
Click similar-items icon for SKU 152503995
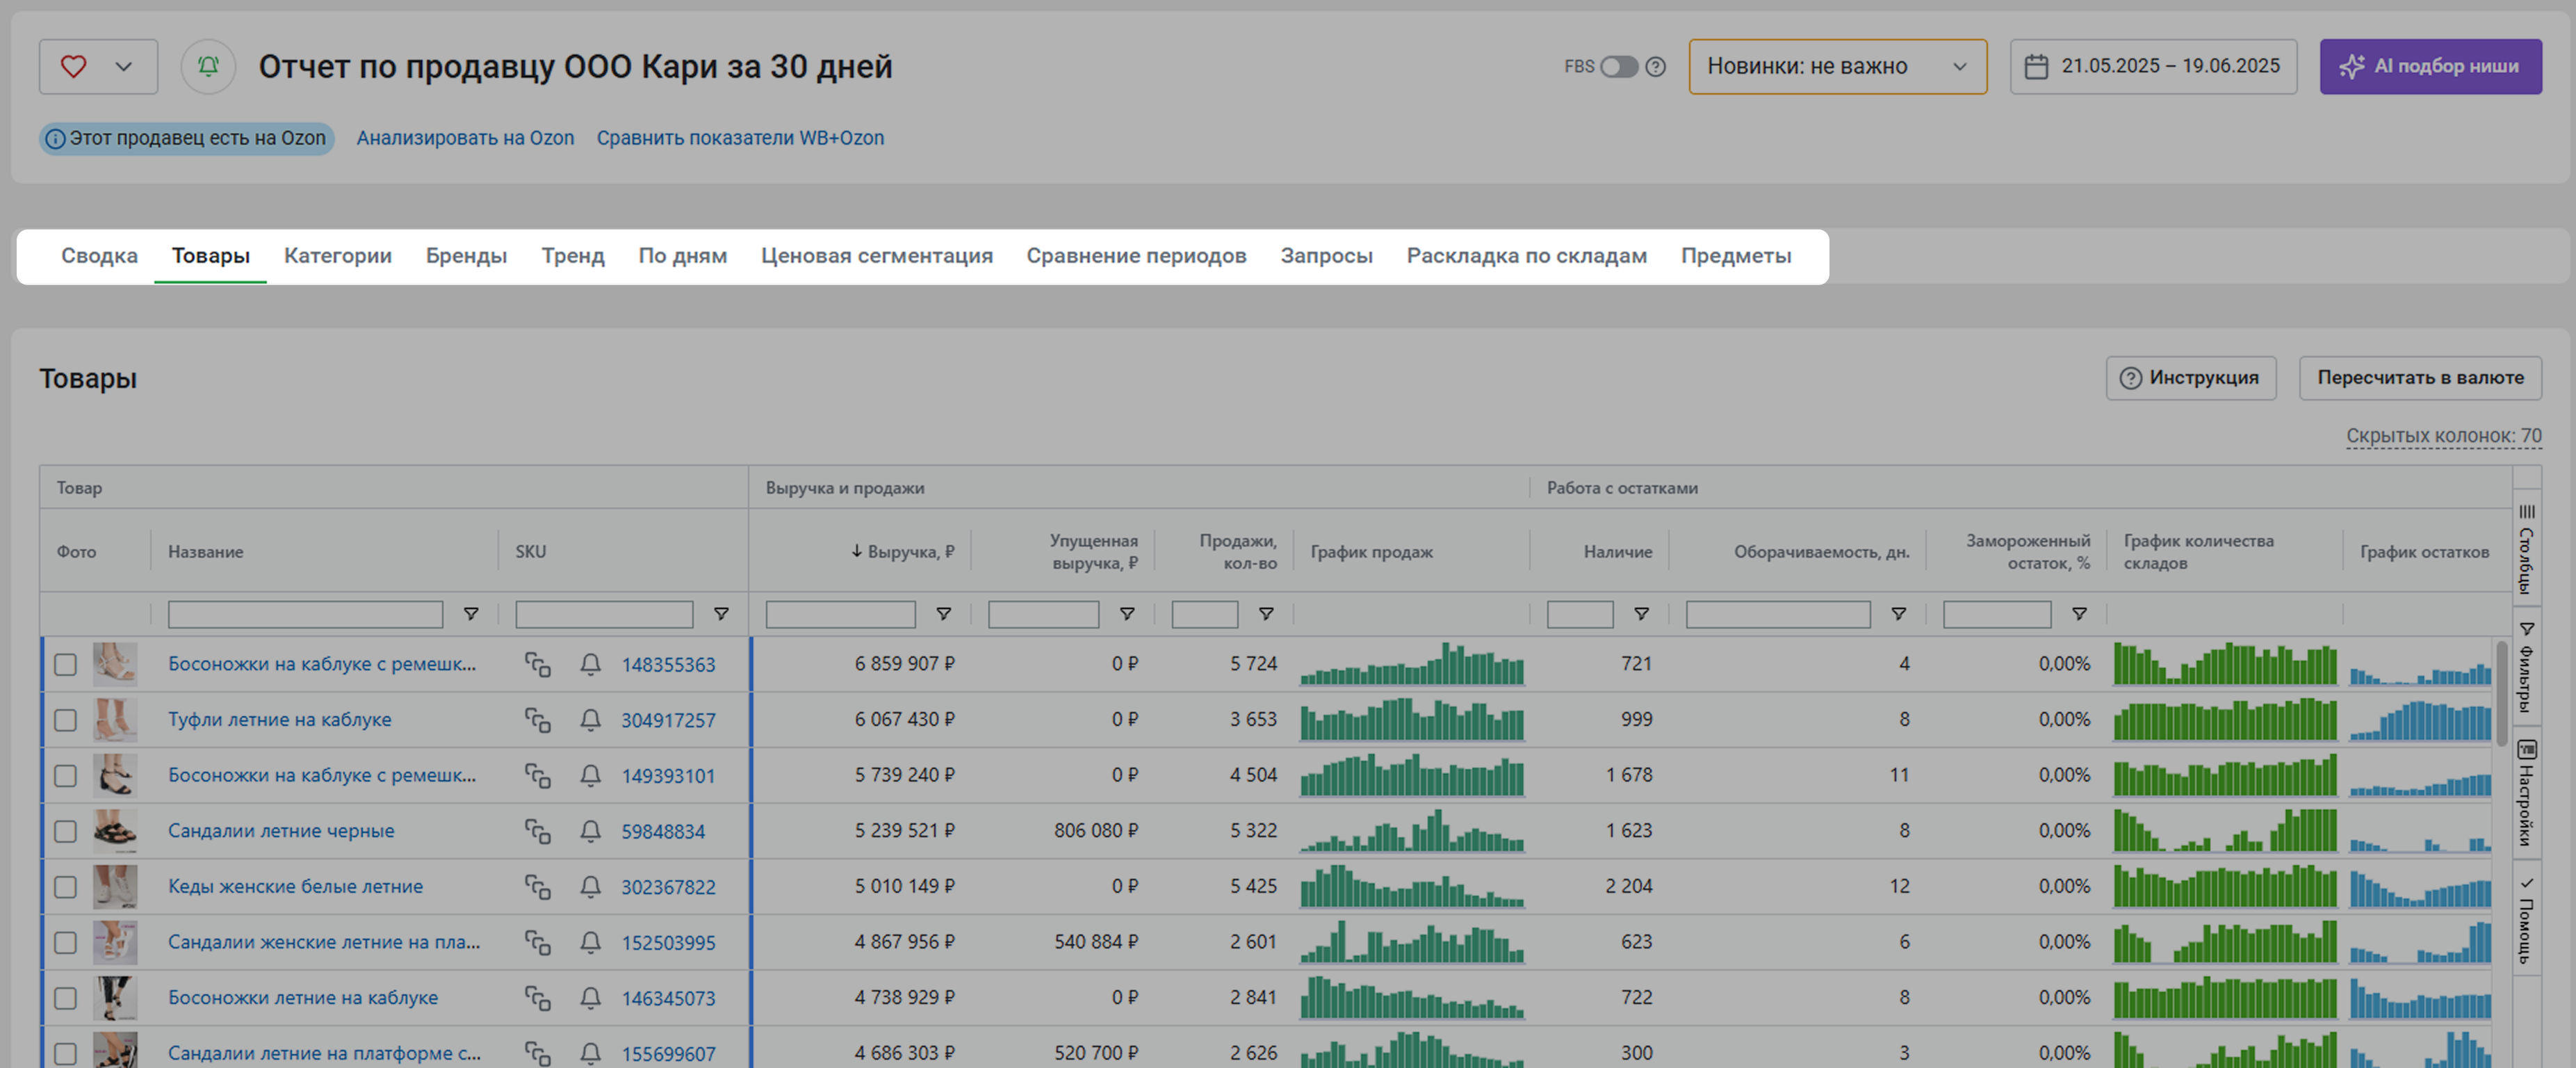pos(538,942)
